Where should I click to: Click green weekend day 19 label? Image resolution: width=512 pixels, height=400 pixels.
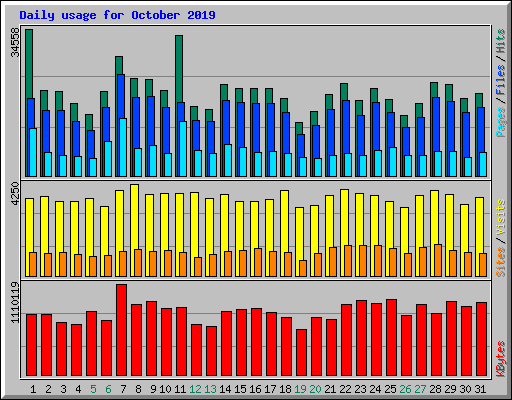300,389
